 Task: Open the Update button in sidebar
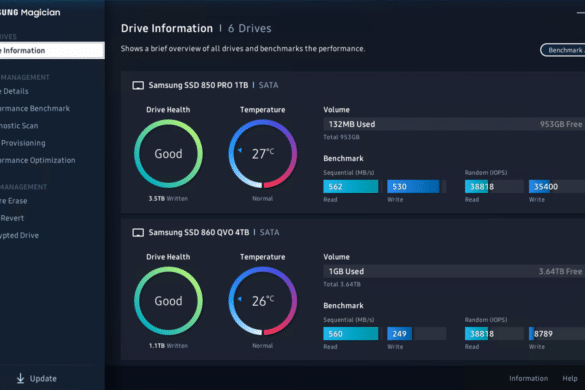(x=37, y=378)
